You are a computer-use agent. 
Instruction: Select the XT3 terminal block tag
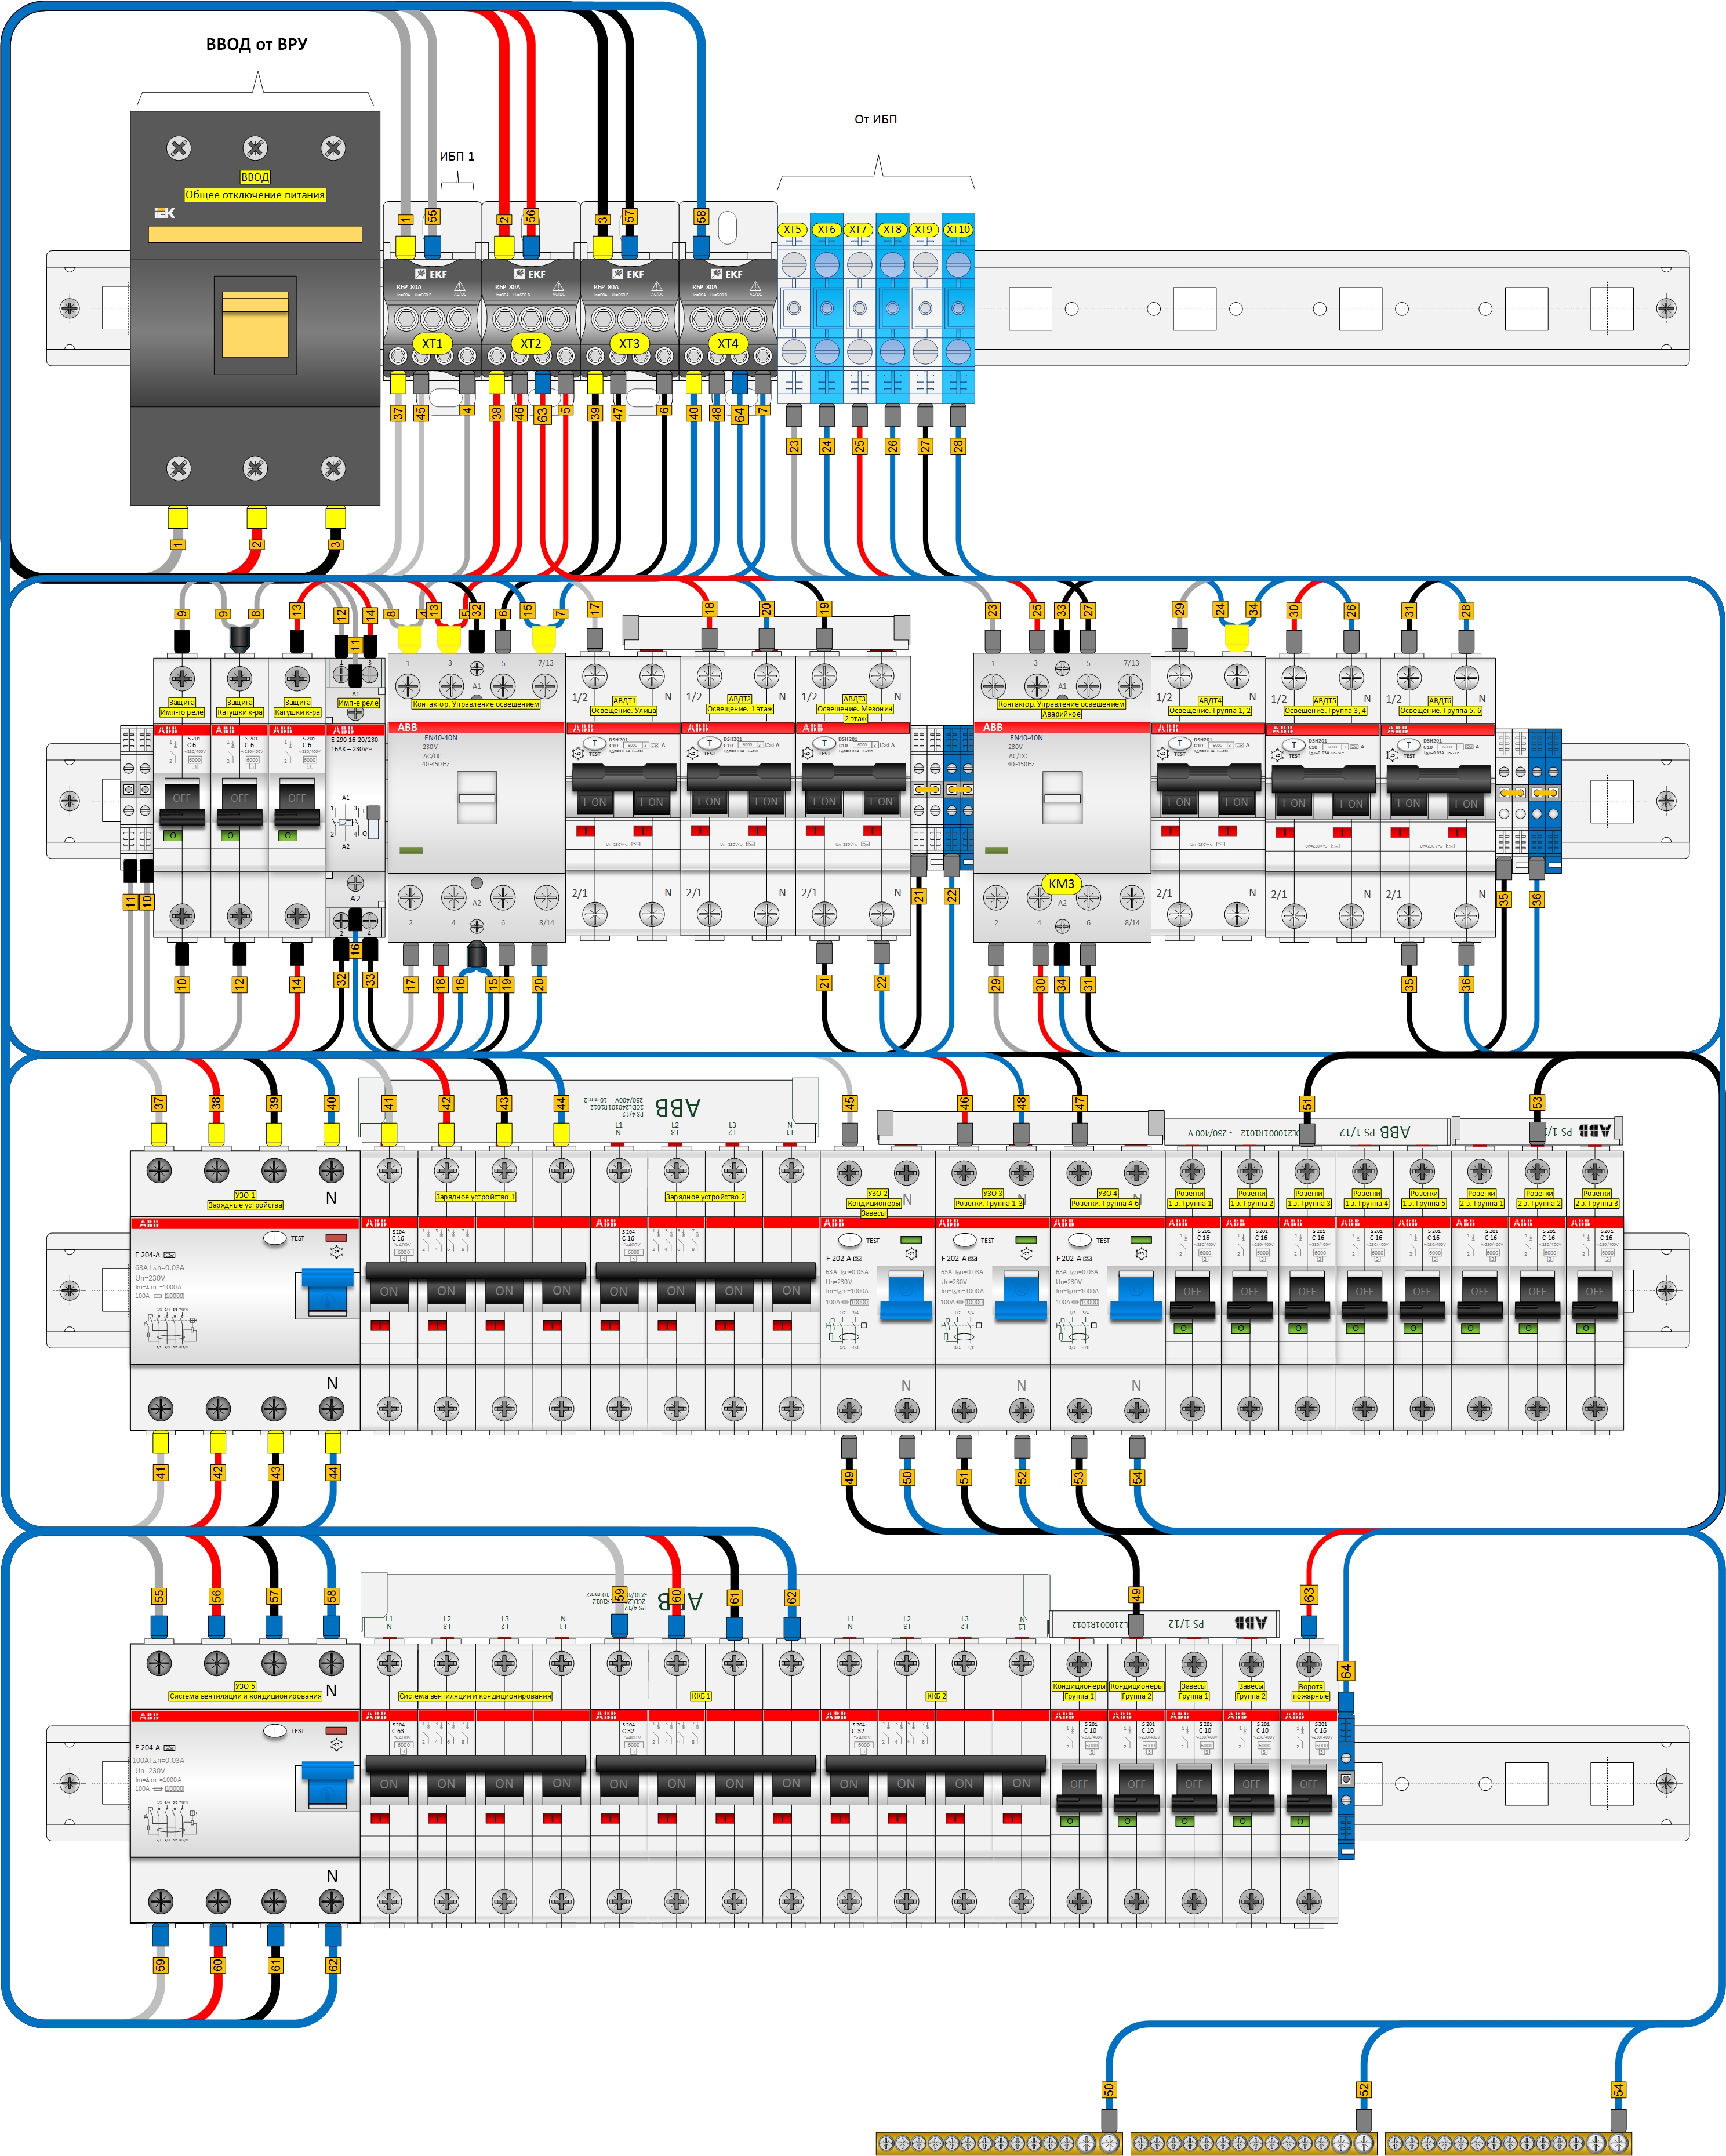629,343
